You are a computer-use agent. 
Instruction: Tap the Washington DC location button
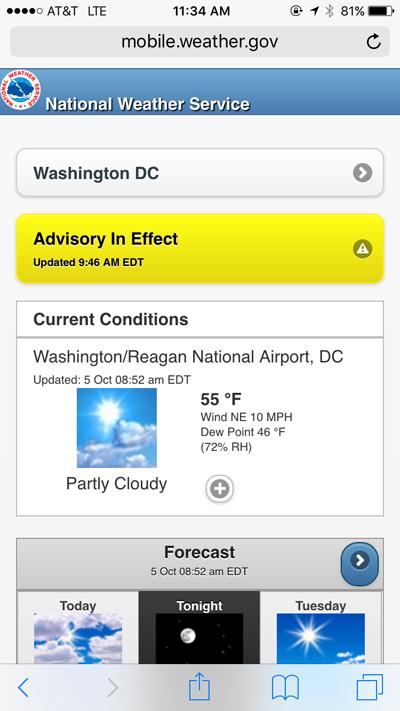[200, 173]
